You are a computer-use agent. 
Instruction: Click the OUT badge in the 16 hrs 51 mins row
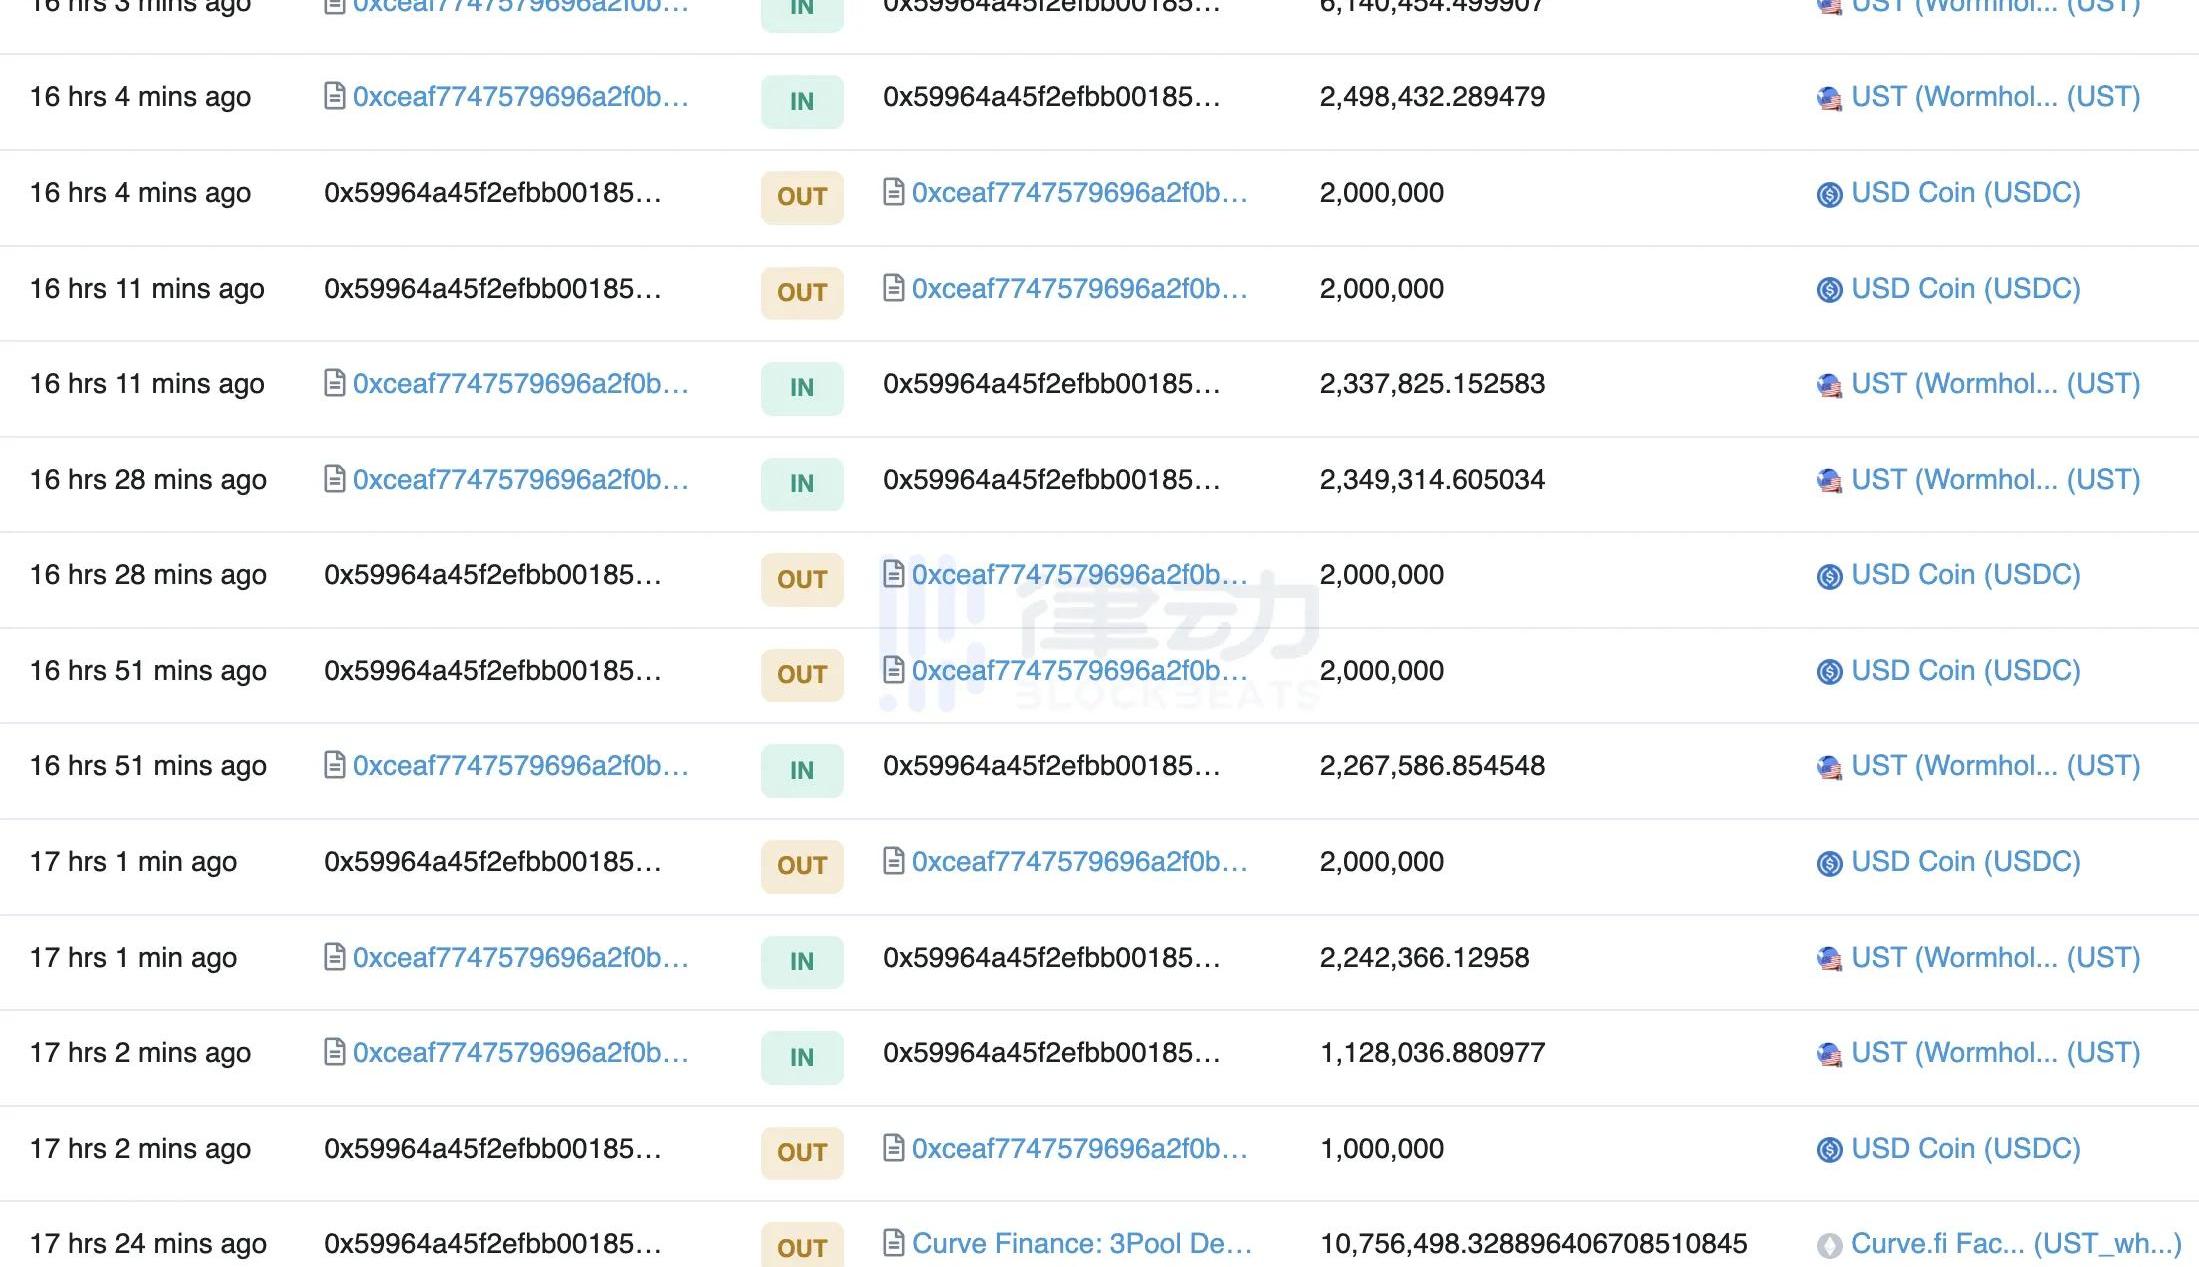(x=801, y=675)
